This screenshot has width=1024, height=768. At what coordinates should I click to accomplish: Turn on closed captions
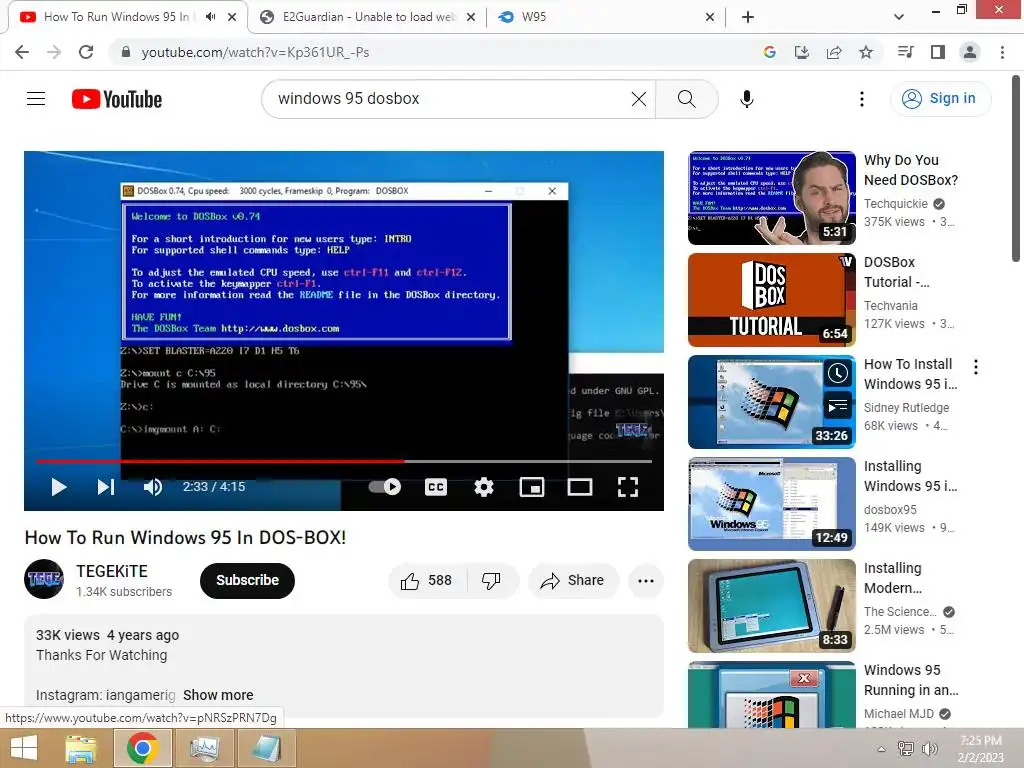point(436,487)
